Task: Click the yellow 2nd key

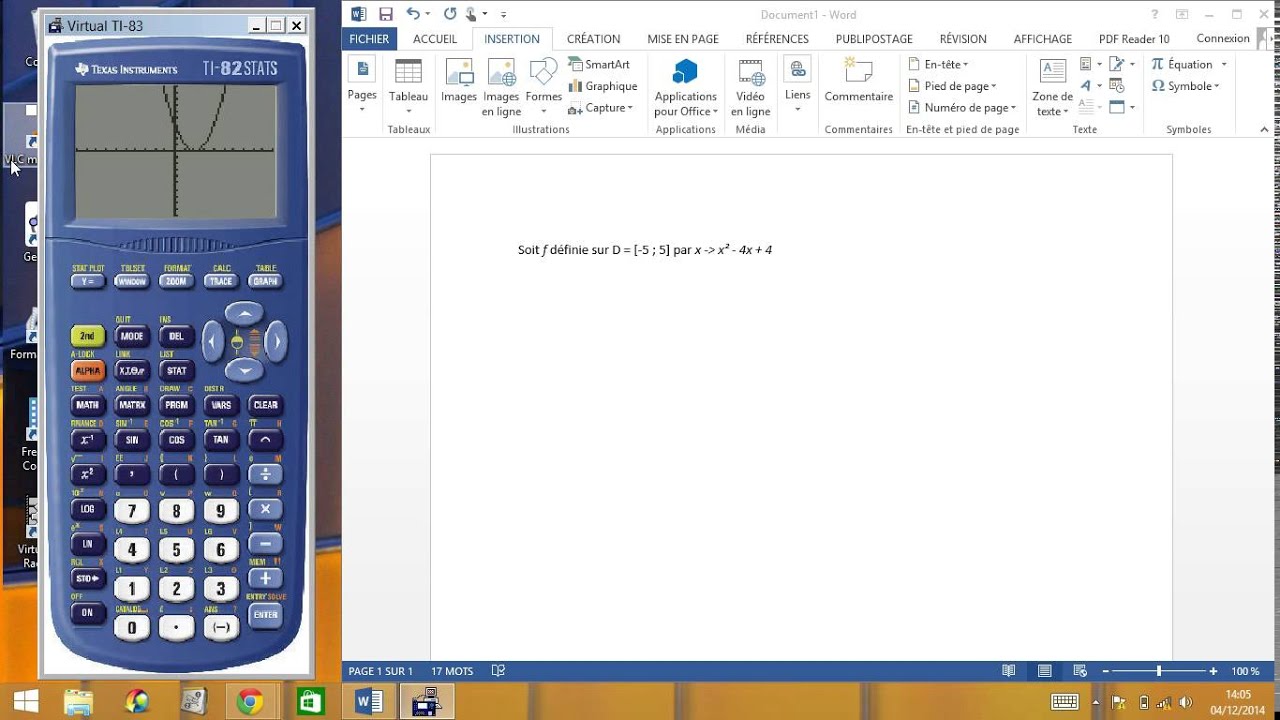Action: tap(87, 336)
